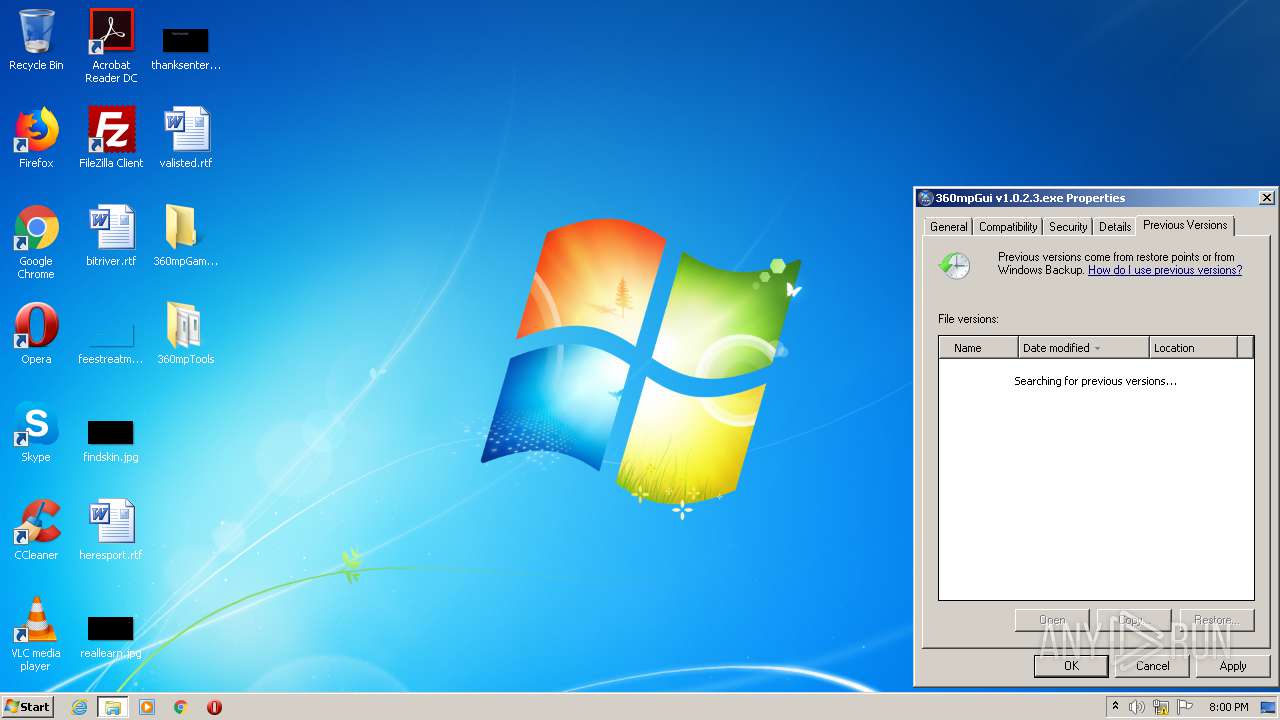Open Google Chrome desktop shortcut
Image resolution: width=1280 pixels, height=720 pixels.
pyautogui.click(x=36, y=242)
